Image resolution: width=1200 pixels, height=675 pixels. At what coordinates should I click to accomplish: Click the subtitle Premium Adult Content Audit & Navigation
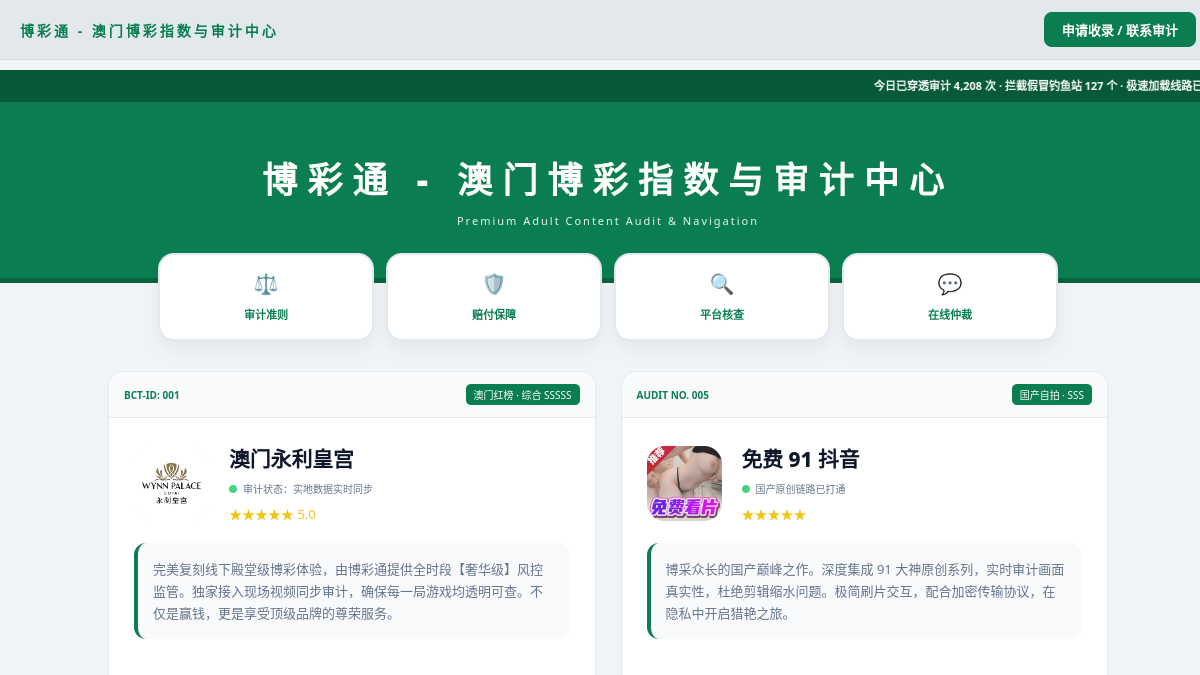[x=607, y=221]
